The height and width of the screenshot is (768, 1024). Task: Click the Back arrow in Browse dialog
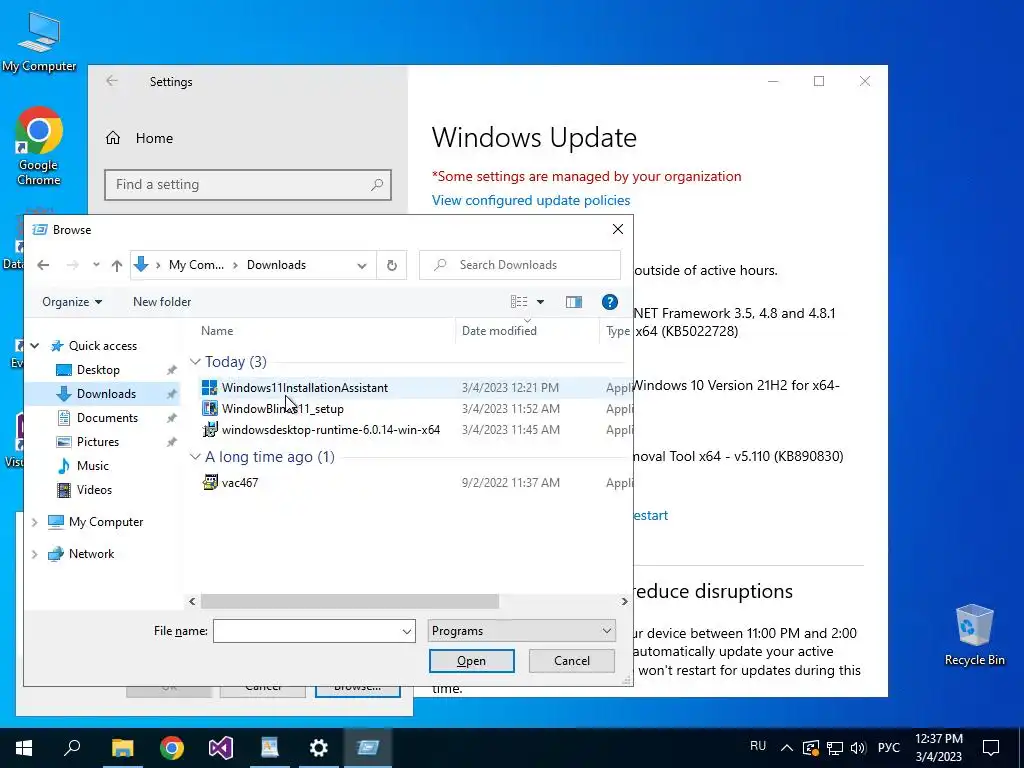[43, 265]
